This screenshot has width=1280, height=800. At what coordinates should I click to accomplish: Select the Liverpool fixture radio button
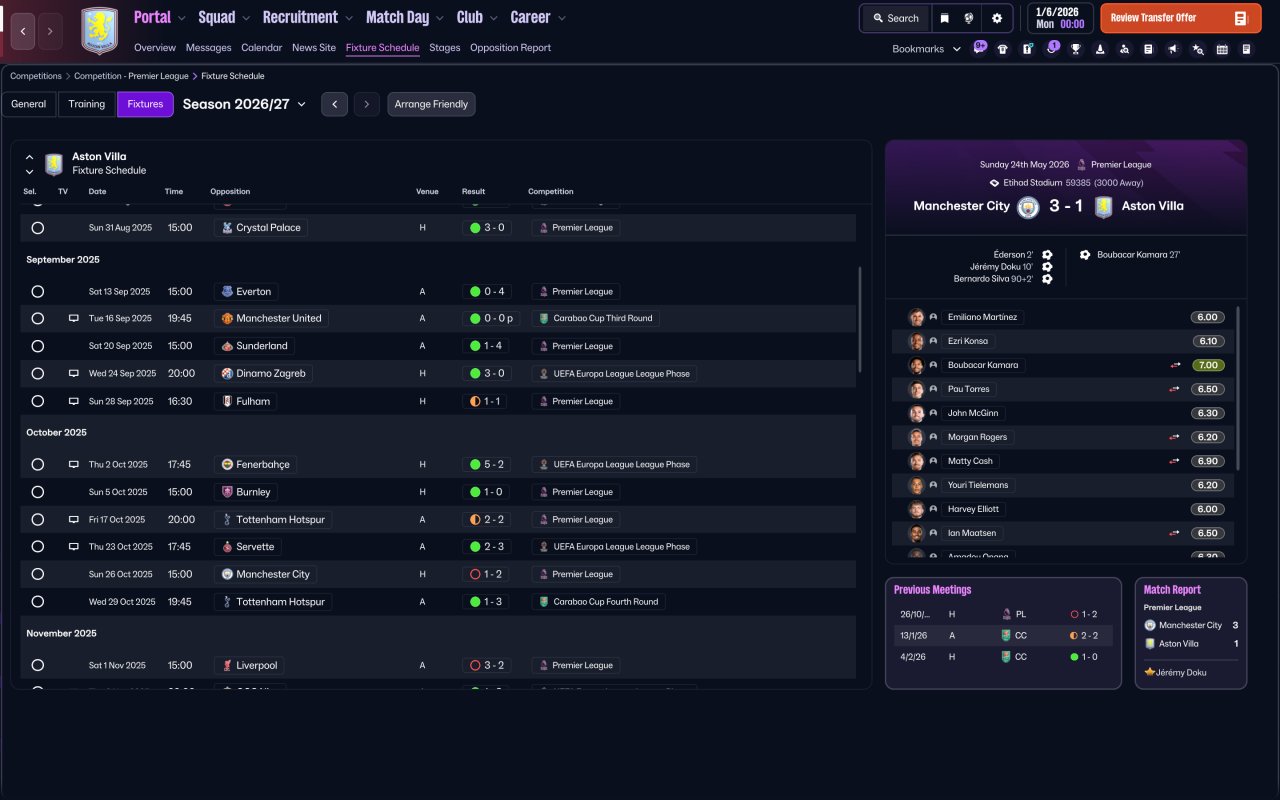coord(38,665)
